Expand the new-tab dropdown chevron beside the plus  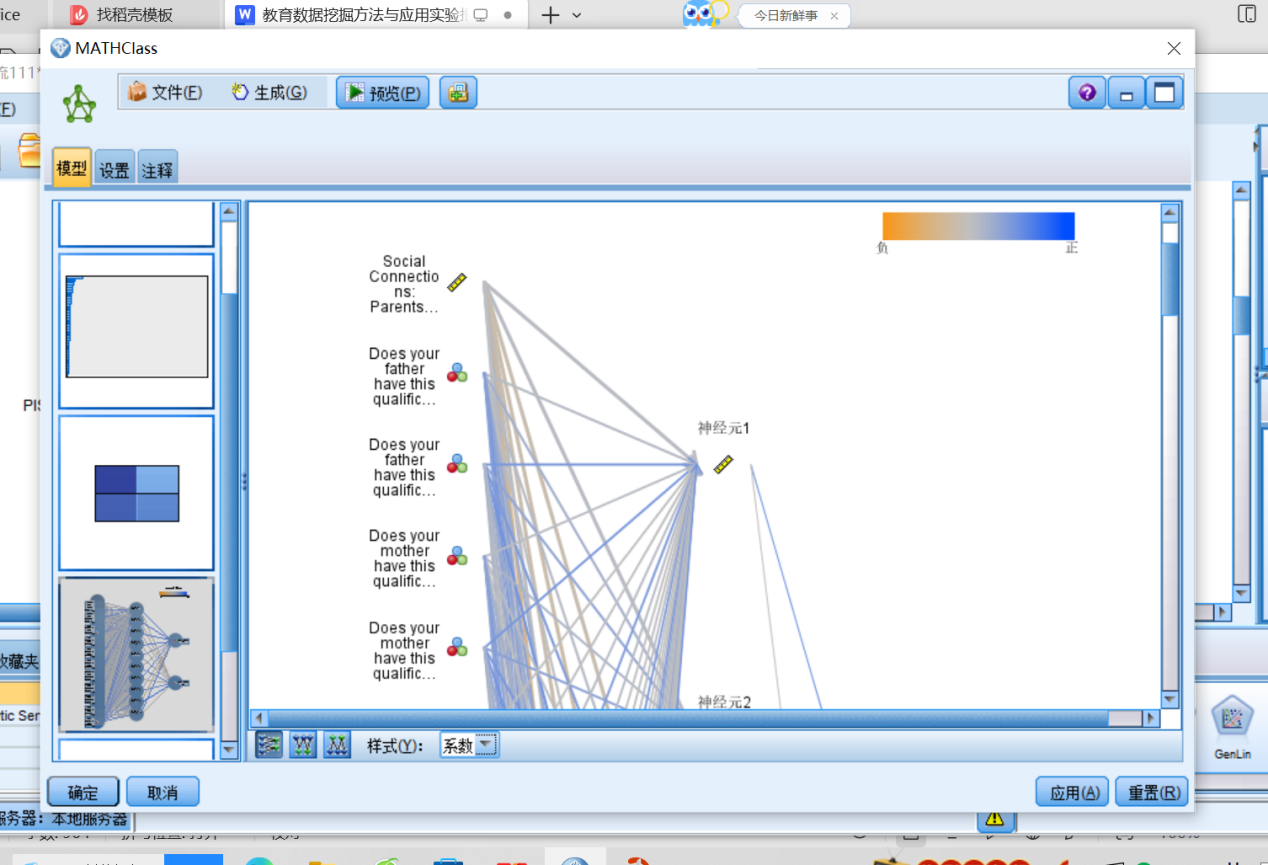577,16
